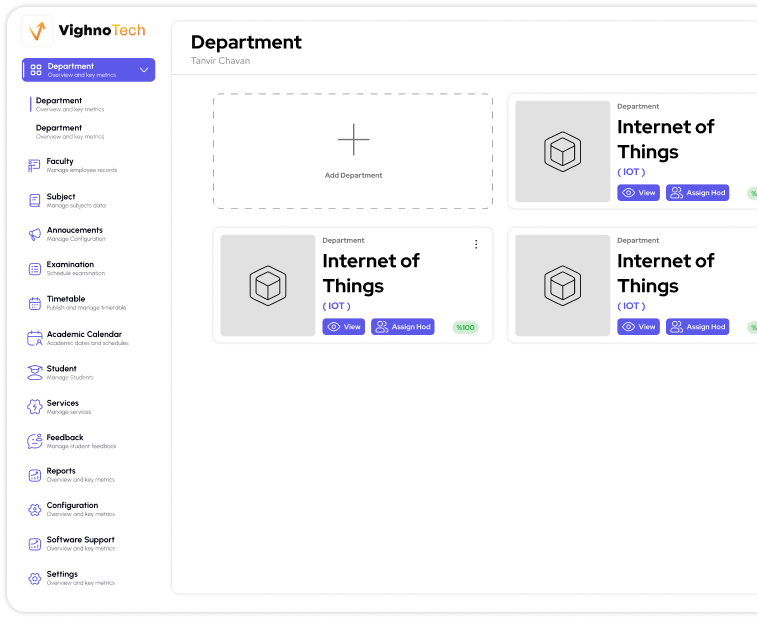Viewport: 757px width, 619px height.
Task: Click cube thumbnail on bottom-right IOT card
Action: coord(562,285)
